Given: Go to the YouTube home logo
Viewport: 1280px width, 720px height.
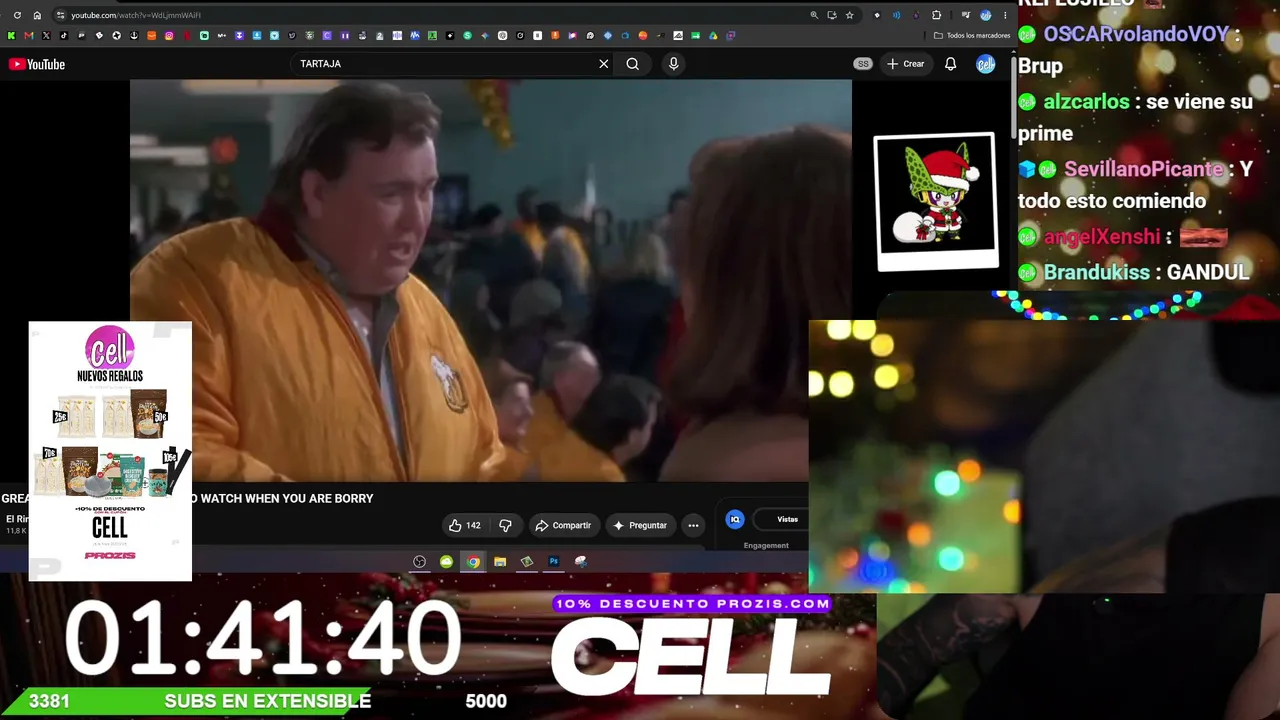Looking at the screenshot, I should (37, 64).
